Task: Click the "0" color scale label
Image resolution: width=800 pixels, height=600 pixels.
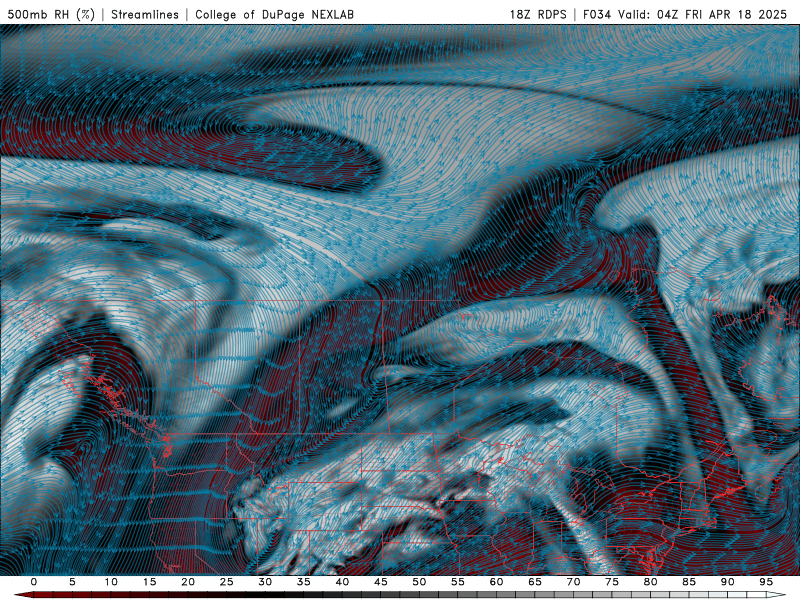Action: coord(34,582)
